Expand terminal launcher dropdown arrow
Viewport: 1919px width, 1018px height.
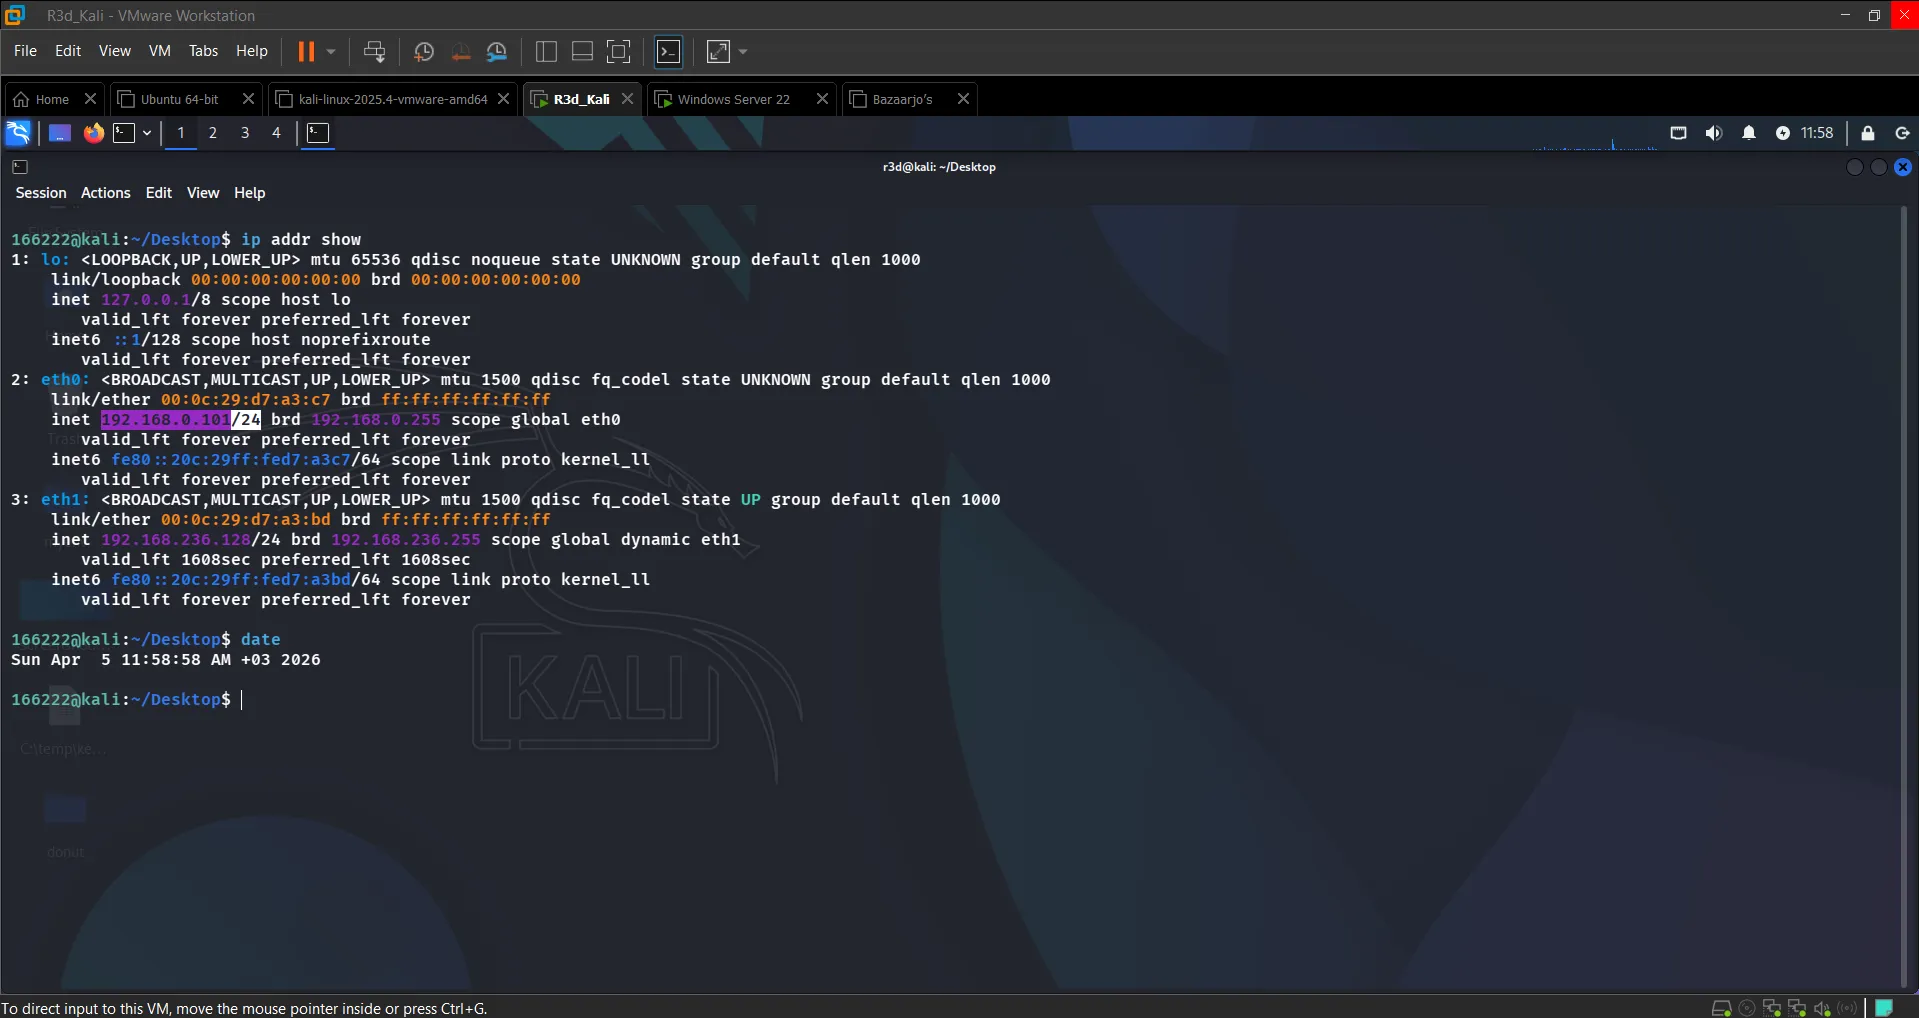pyautogui.click(x=147, y=133)
